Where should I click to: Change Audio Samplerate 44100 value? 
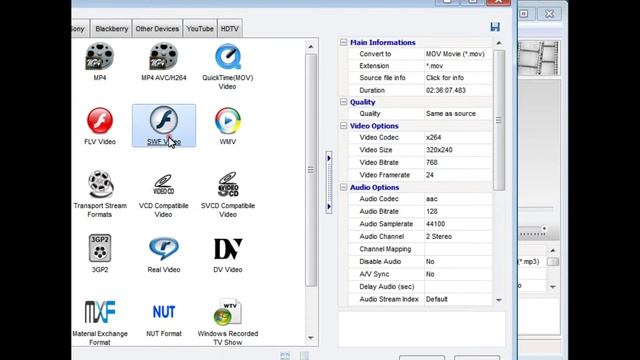pyautogui.click(x=458, y=224)
